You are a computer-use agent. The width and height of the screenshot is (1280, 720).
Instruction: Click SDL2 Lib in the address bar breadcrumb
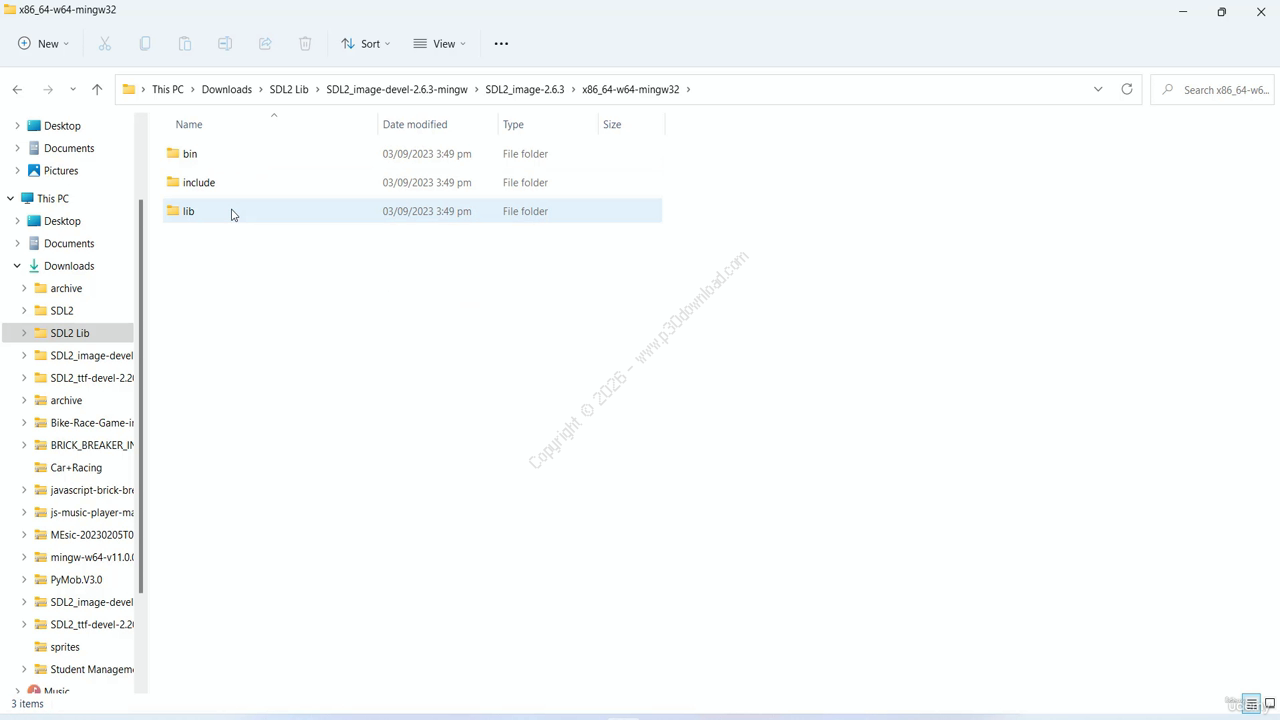[x=289, y=89]
